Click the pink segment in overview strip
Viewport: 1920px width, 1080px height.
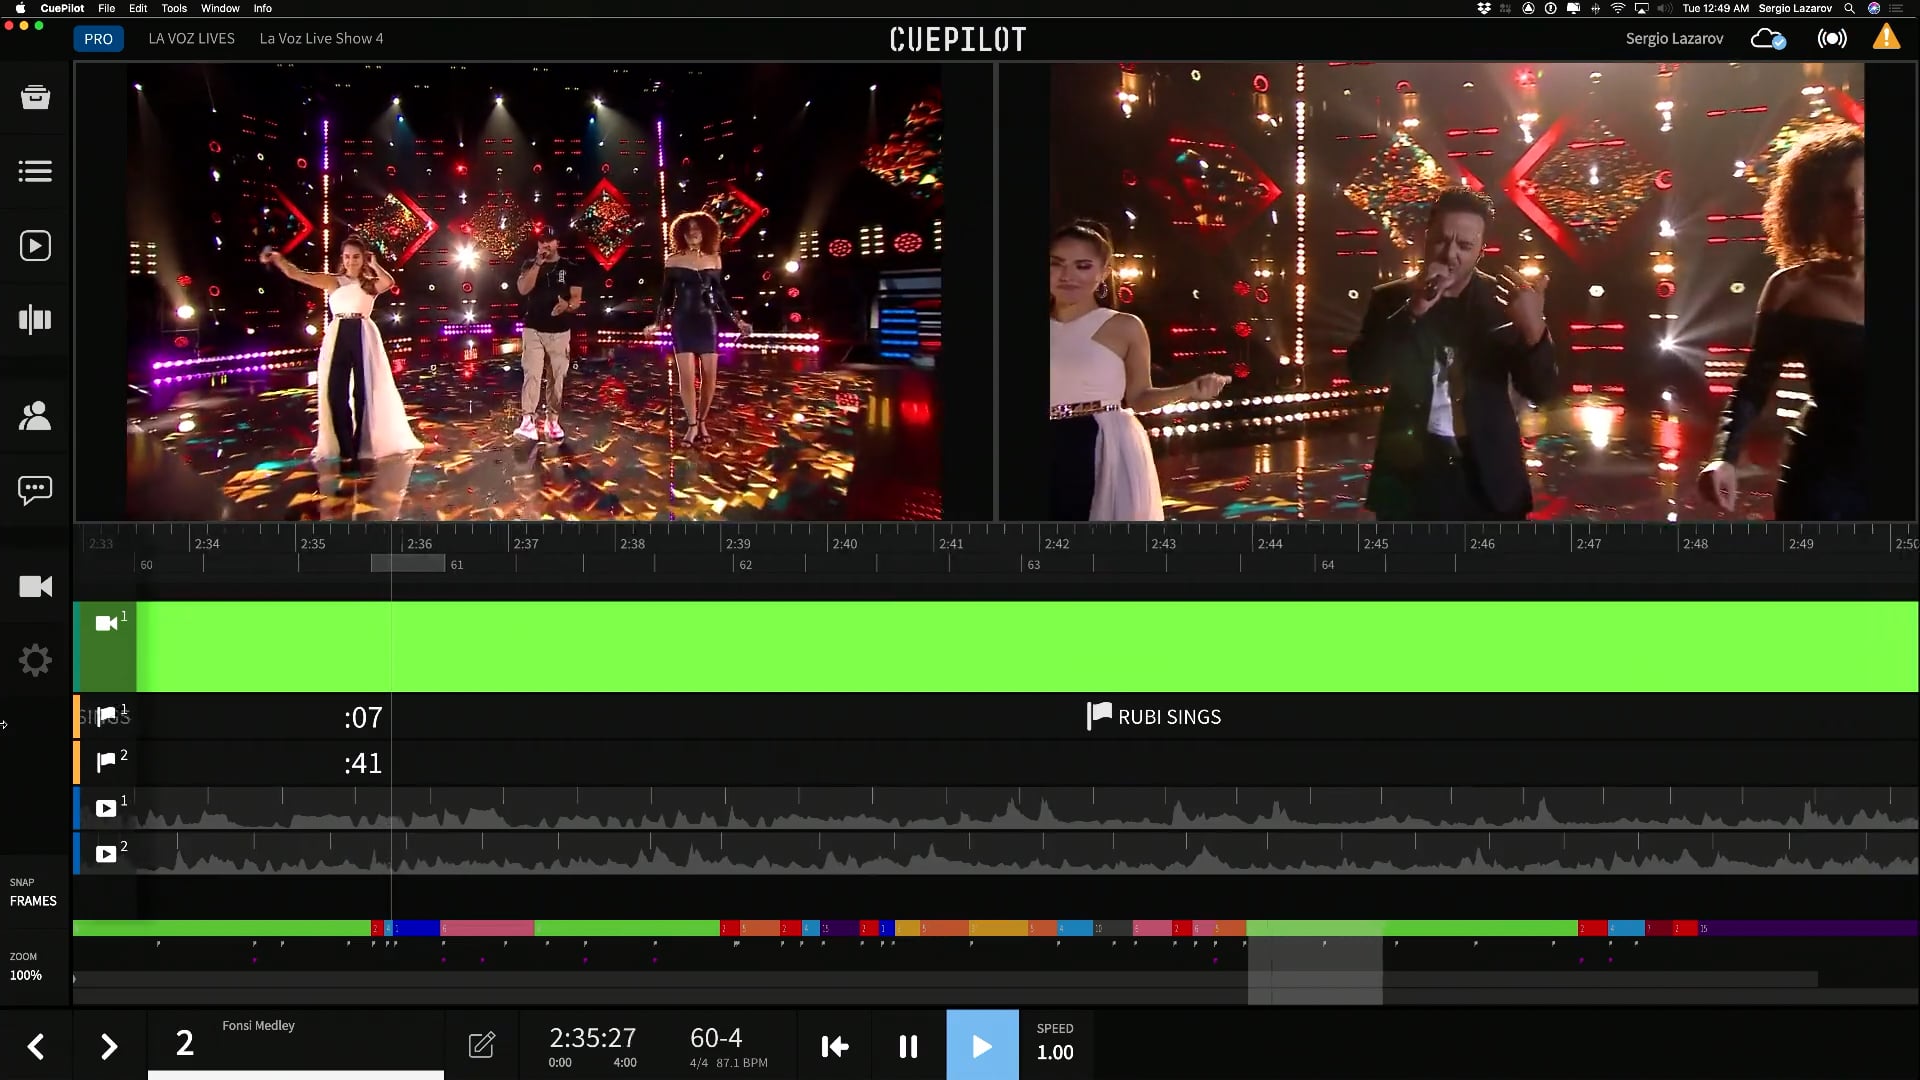(x=487, y=928)
